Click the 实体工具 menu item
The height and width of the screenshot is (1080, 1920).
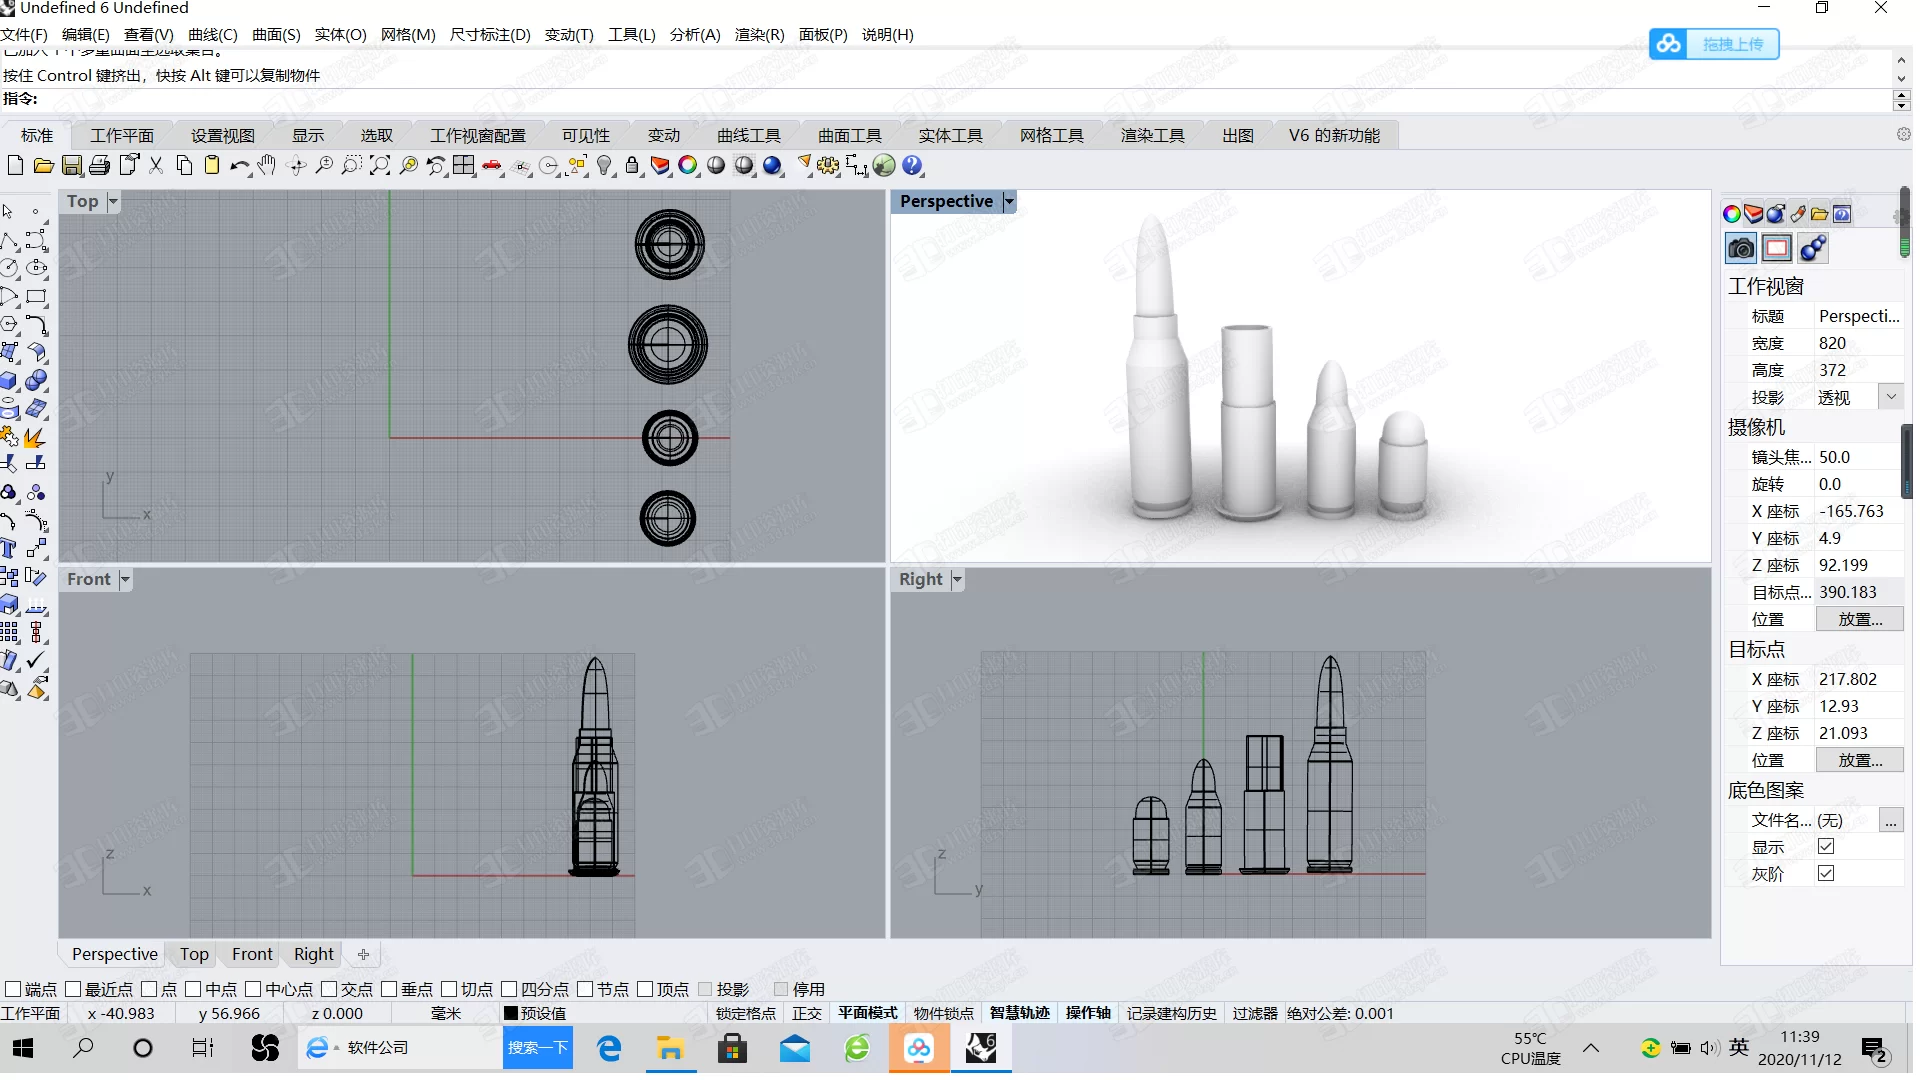949,135
